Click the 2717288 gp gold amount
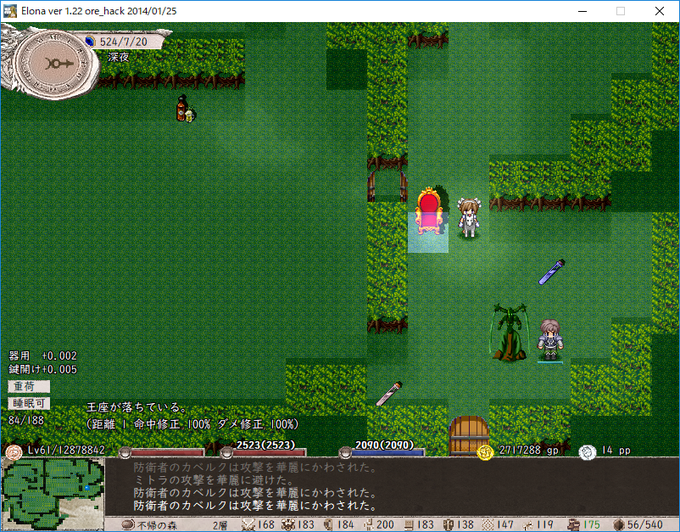The width and height of the screenshot is (680, 532). tap(528, 450)
